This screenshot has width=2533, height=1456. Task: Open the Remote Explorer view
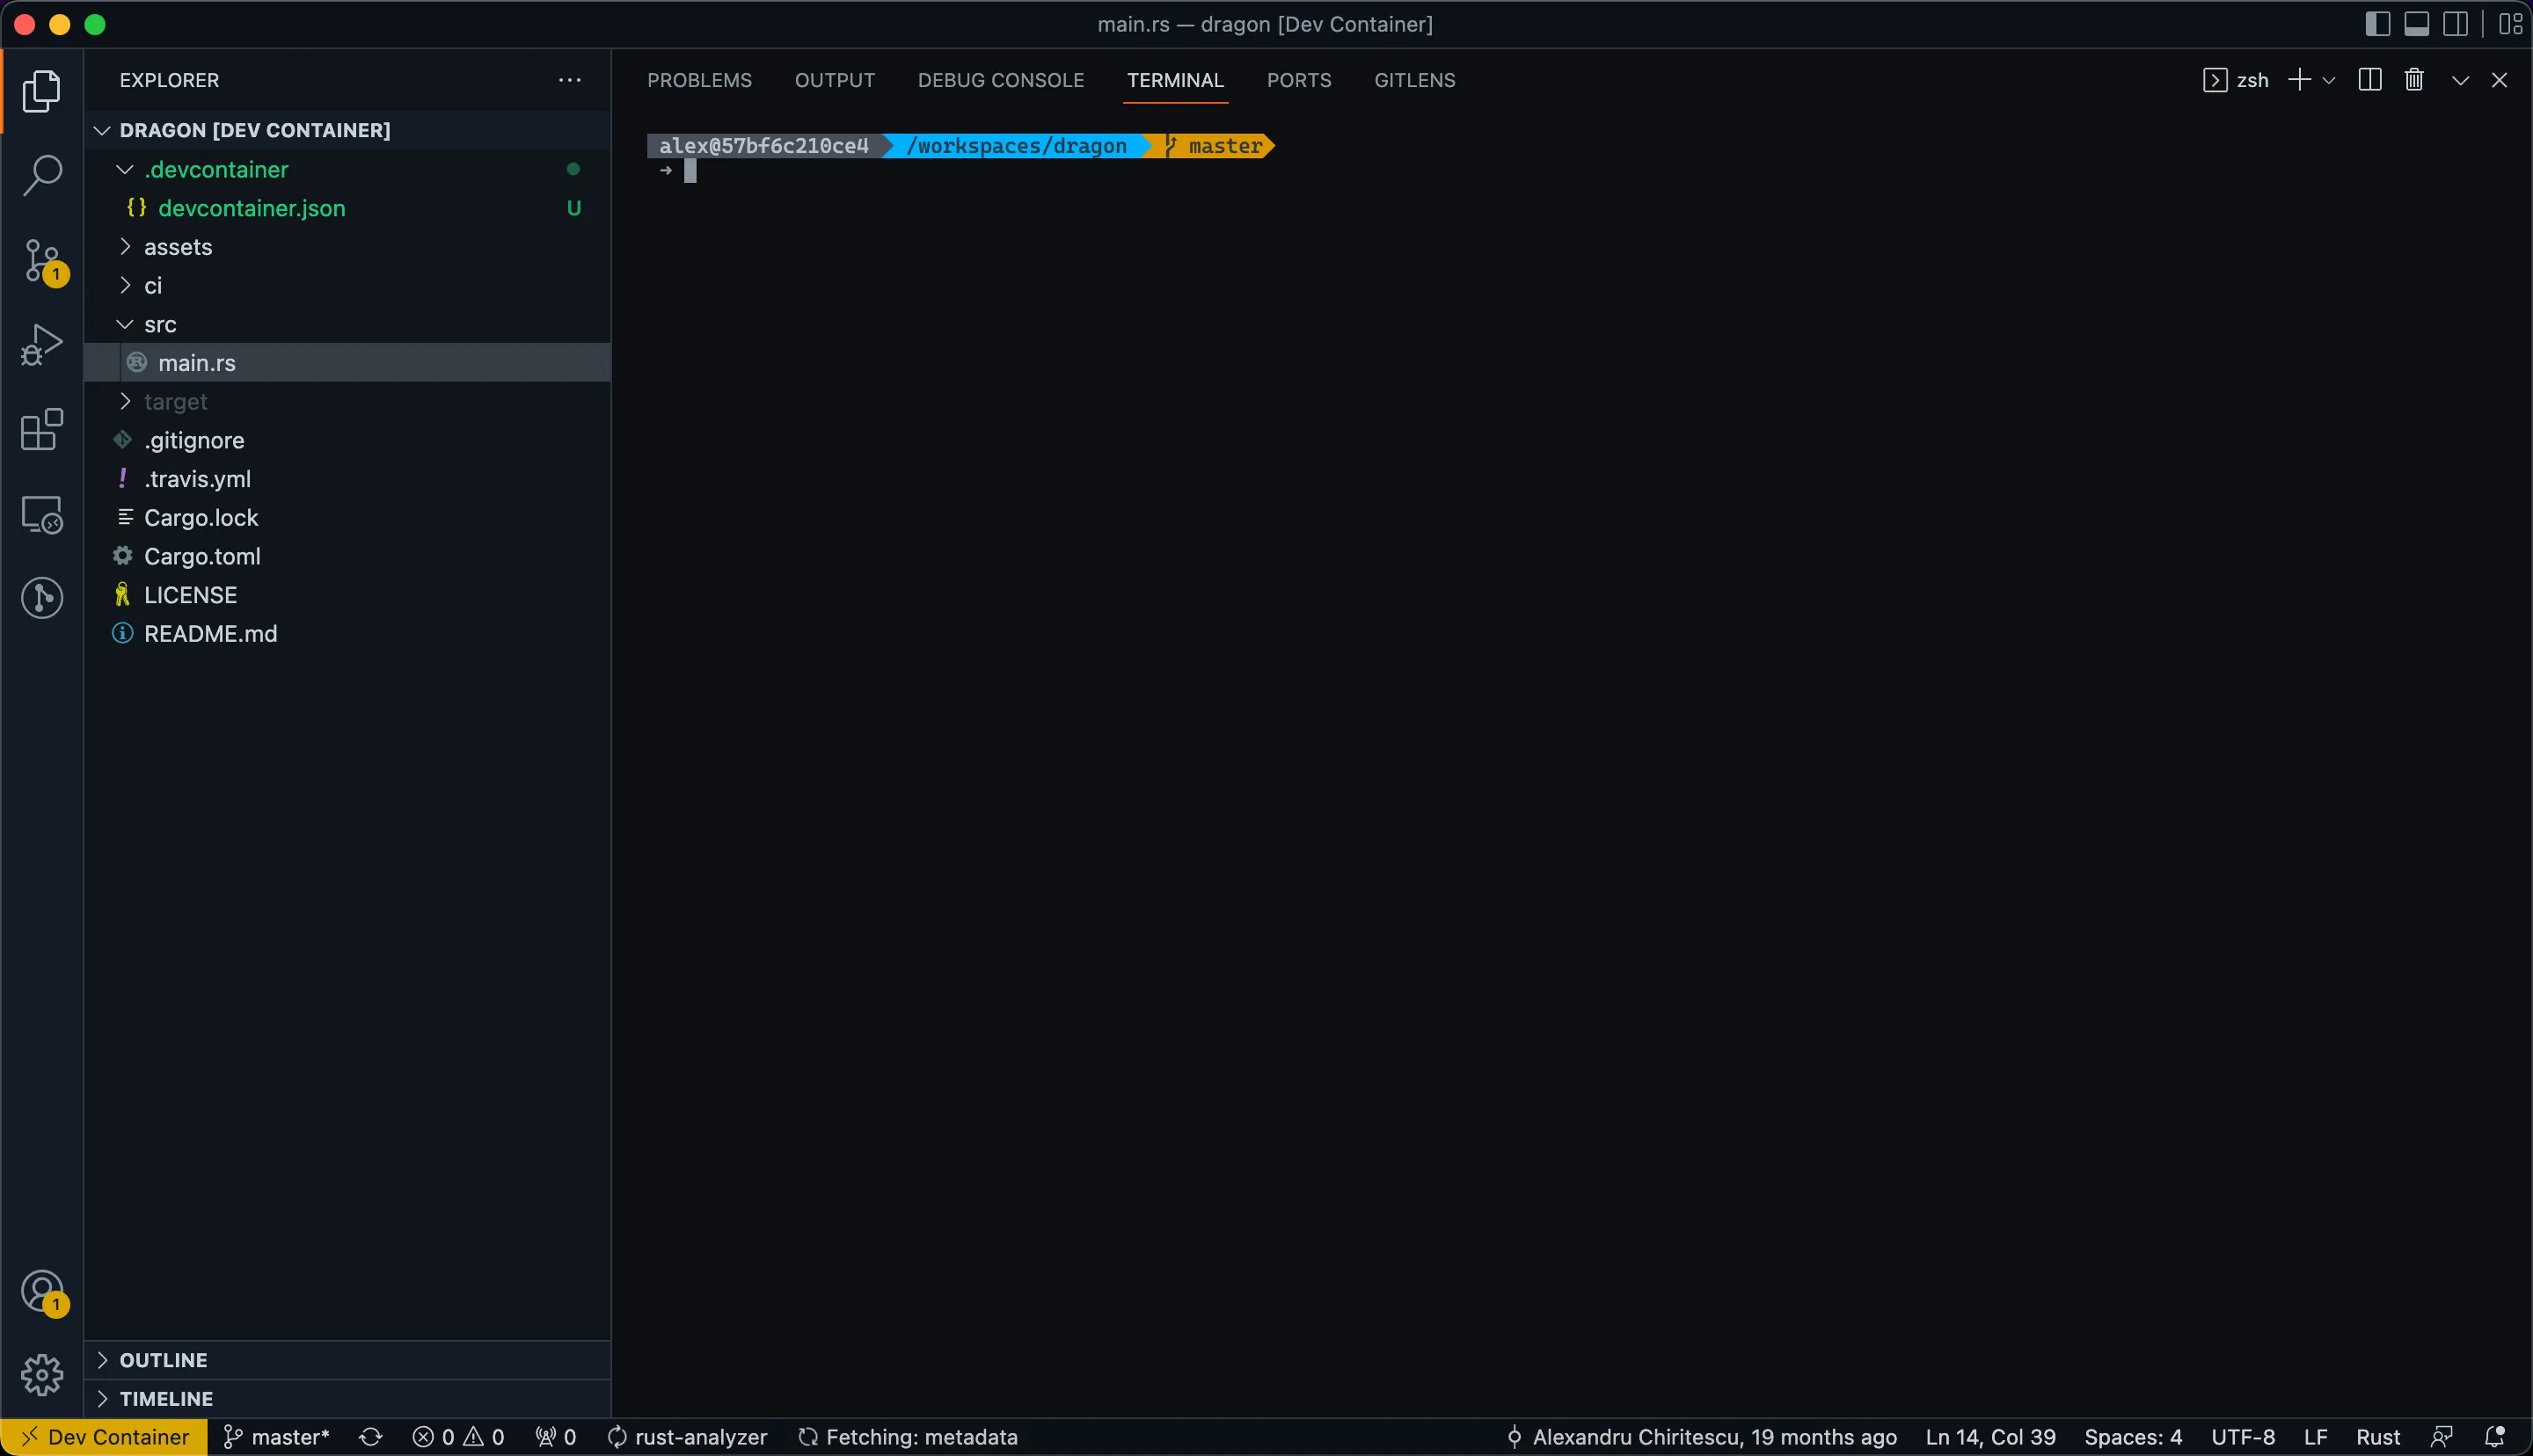click(42, 515)
